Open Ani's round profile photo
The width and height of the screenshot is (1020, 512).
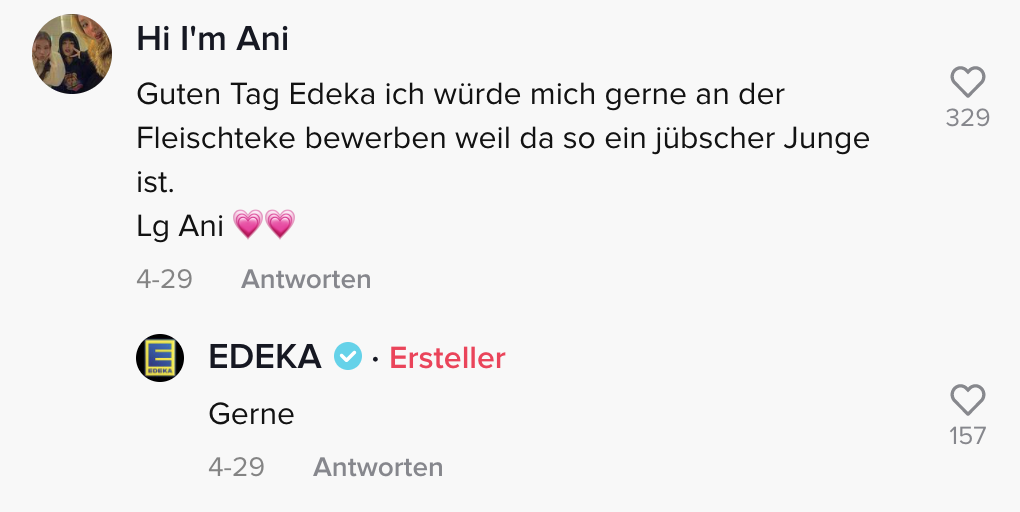pos(72,54)
